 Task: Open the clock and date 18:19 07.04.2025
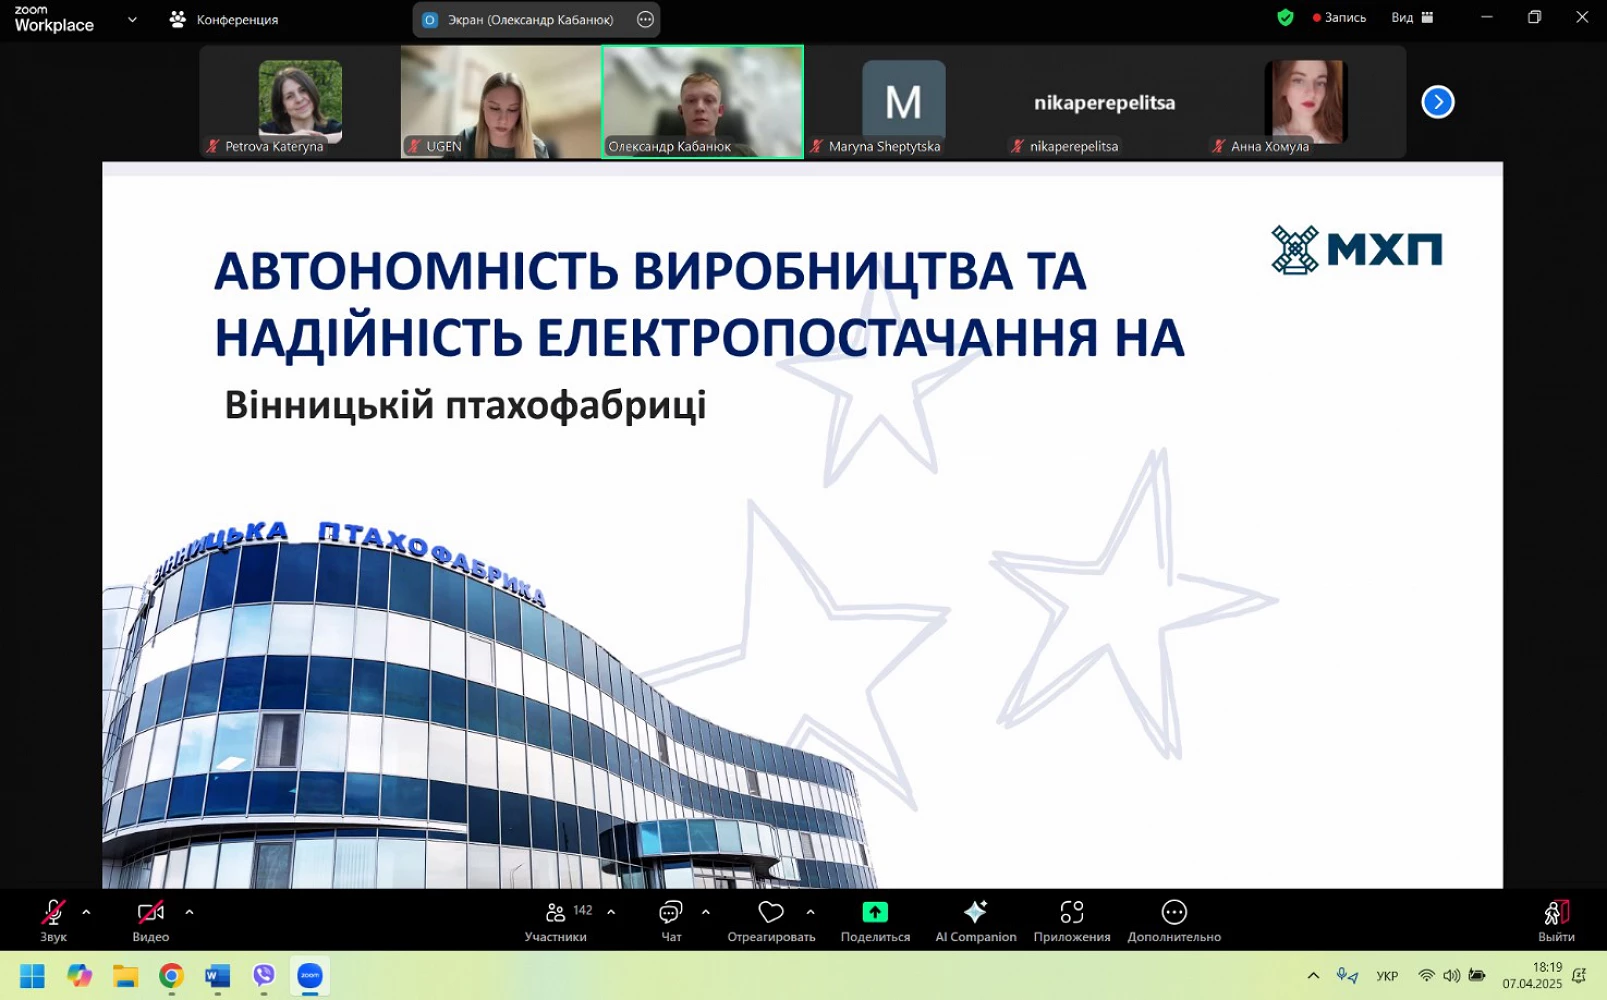pyautogui.click(x=1532, y=976)
